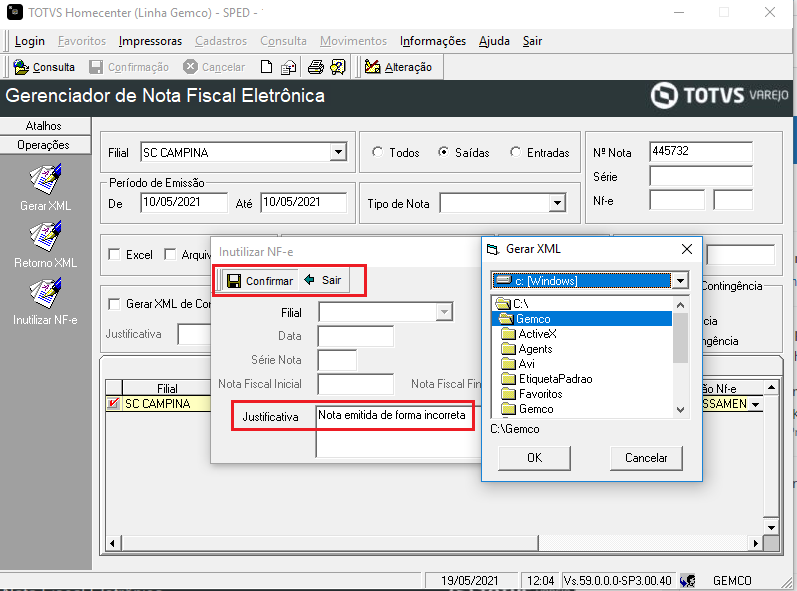Open the Sair menu
Screen dimensions: 797x591
pyautogui.click(x=532, y=41)
